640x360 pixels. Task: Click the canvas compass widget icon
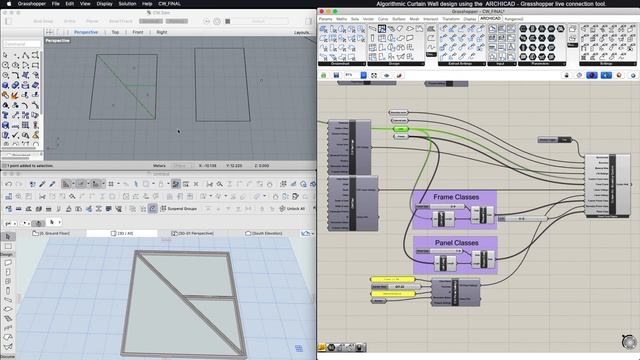(629, 341)
